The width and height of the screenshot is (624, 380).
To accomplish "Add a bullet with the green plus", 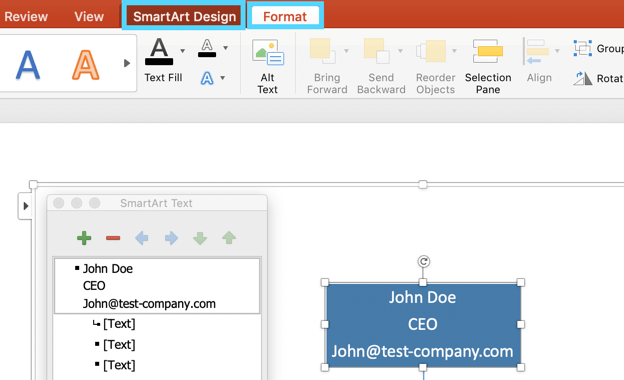I will 84,238.
